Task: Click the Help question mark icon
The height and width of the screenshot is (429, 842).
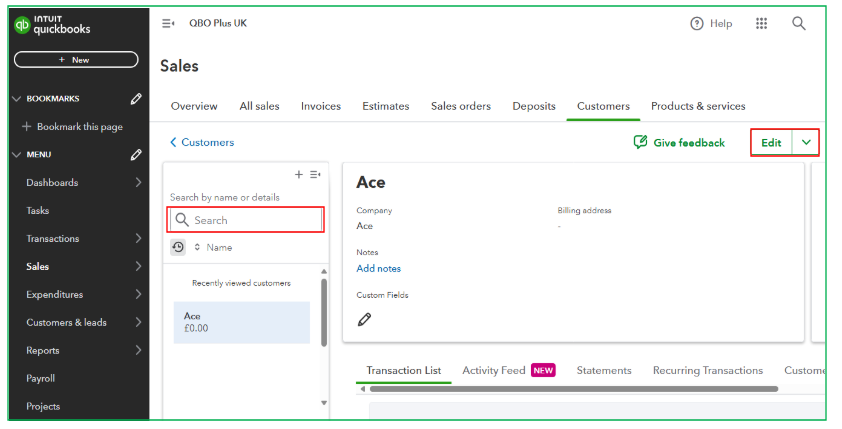Action: tap(697, 24)
